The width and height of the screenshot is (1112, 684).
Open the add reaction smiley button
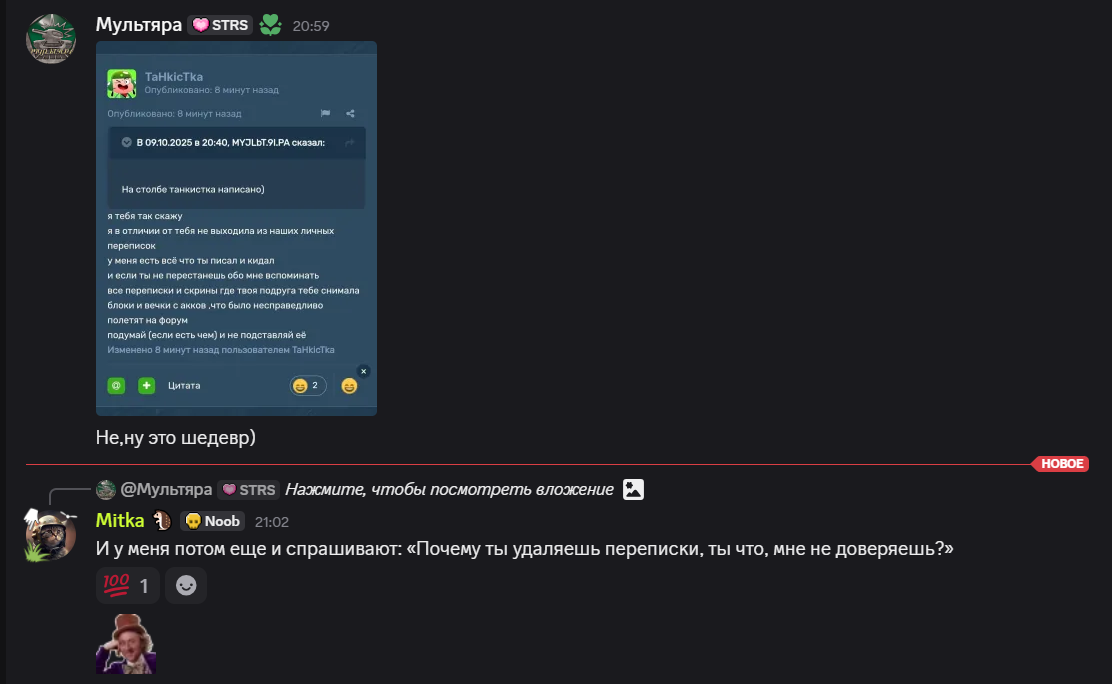pyautogui.click(x=186, y=586)
